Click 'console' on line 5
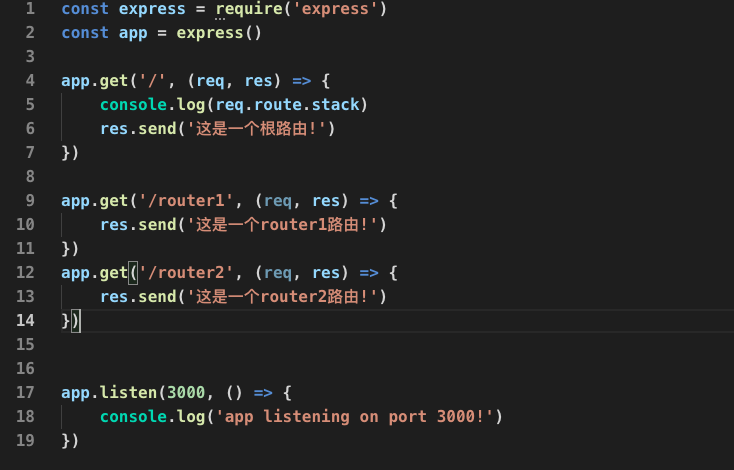Viewport: 734px width, 470px height. coord(133,104)
